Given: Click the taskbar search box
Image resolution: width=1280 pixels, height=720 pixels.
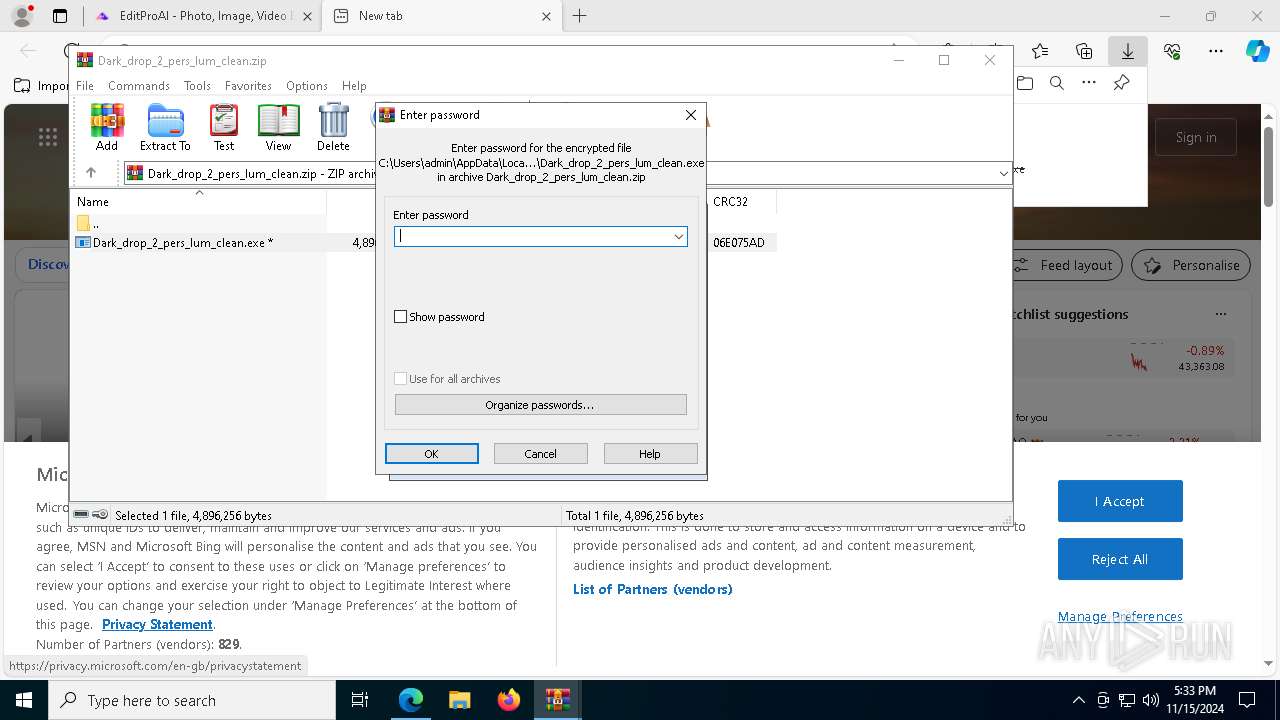Looking at the screenshot, I should tap(192, 700).
